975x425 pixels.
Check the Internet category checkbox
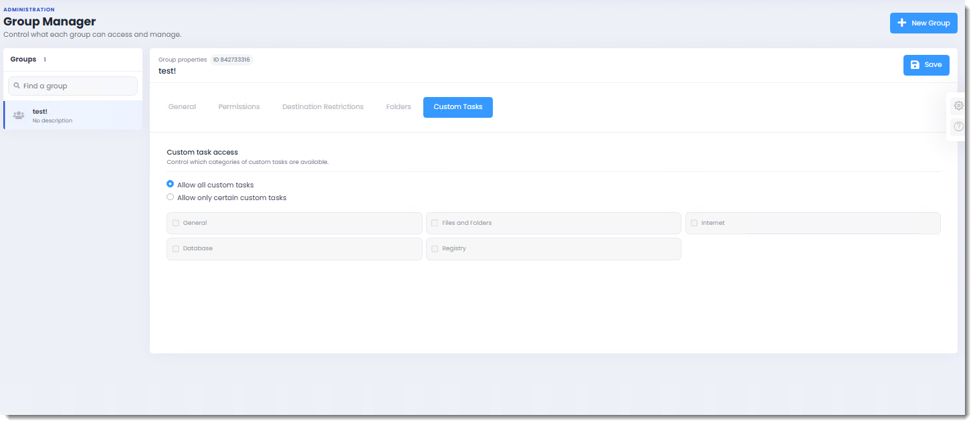pyautogui.click(x=694, y=223)
